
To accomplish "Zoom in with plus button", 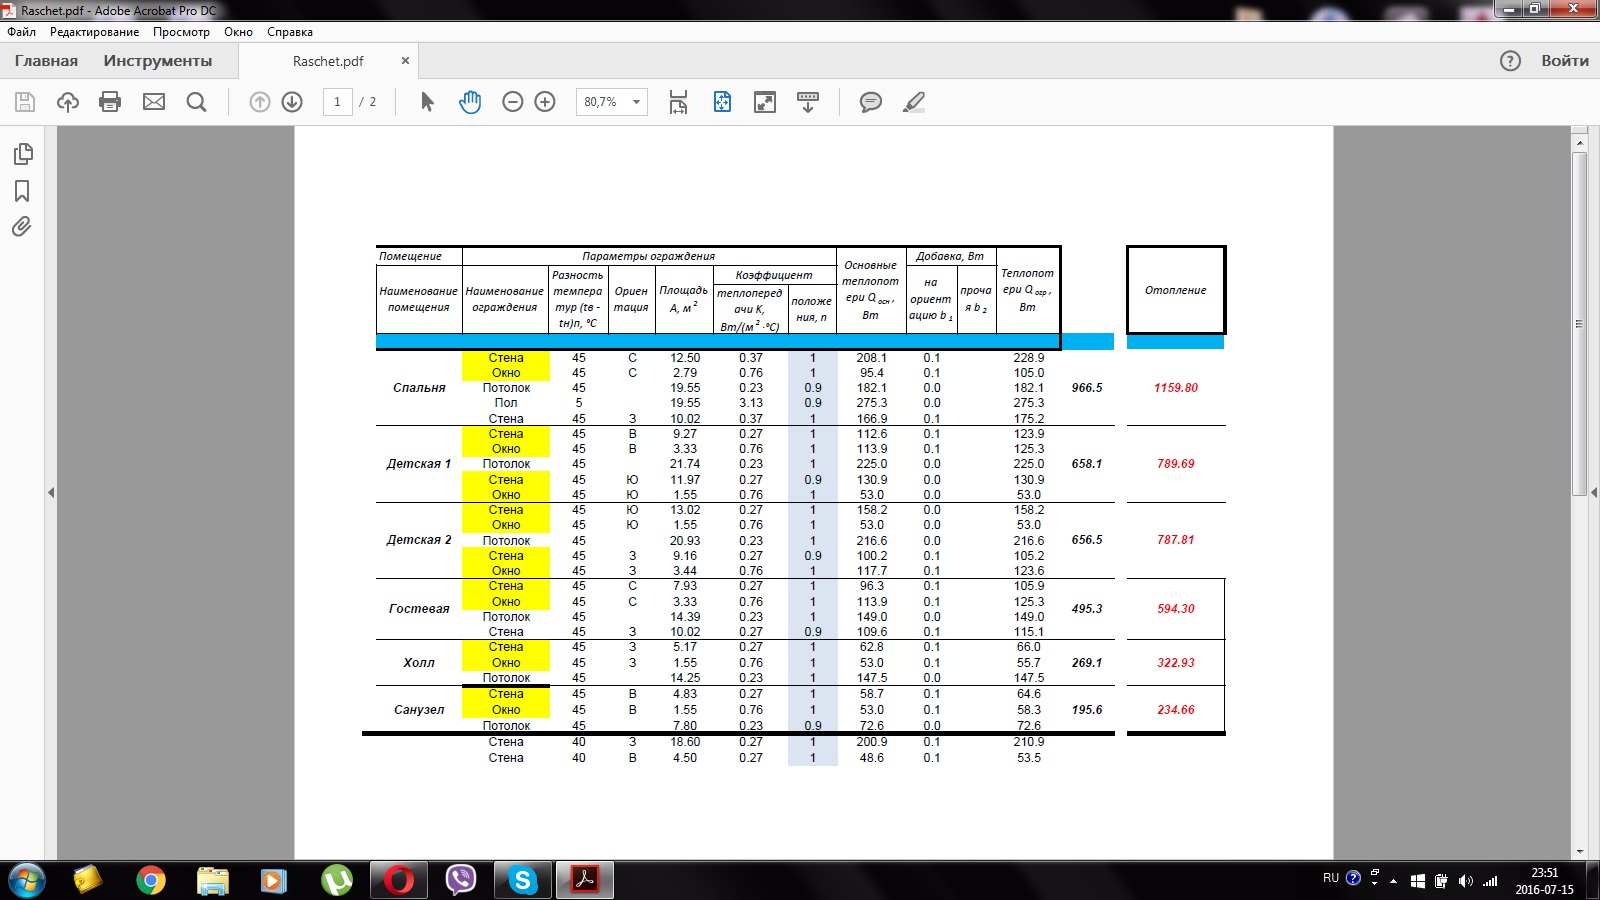I will 545,102.
